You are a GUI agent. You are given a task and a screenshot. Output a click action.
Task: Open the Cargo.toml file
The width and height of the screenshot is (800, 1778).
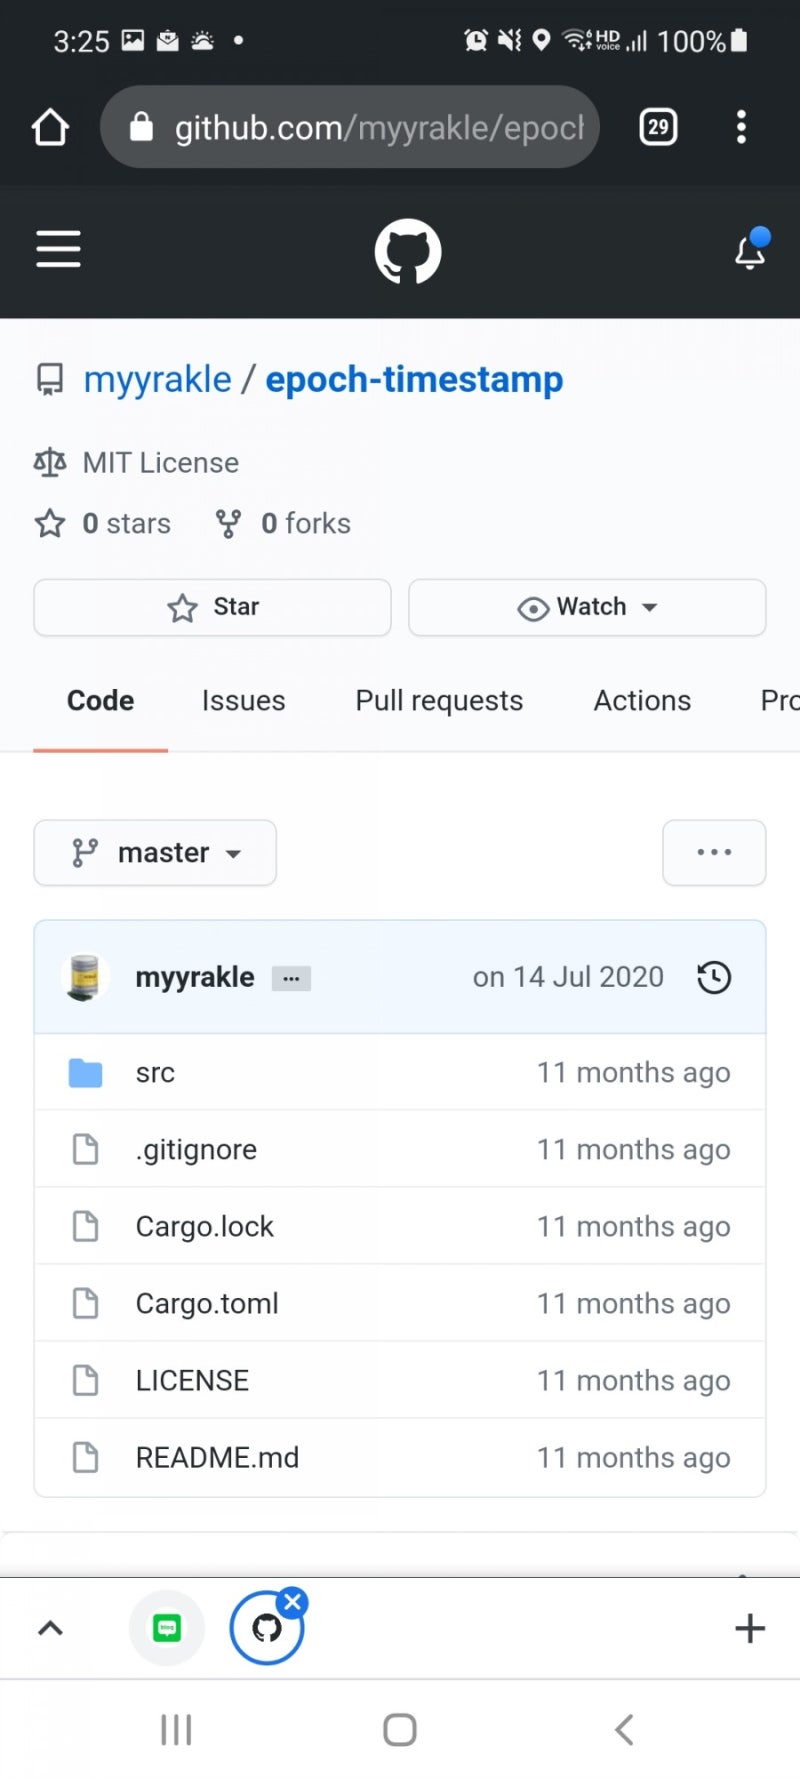pos(207,1304)
